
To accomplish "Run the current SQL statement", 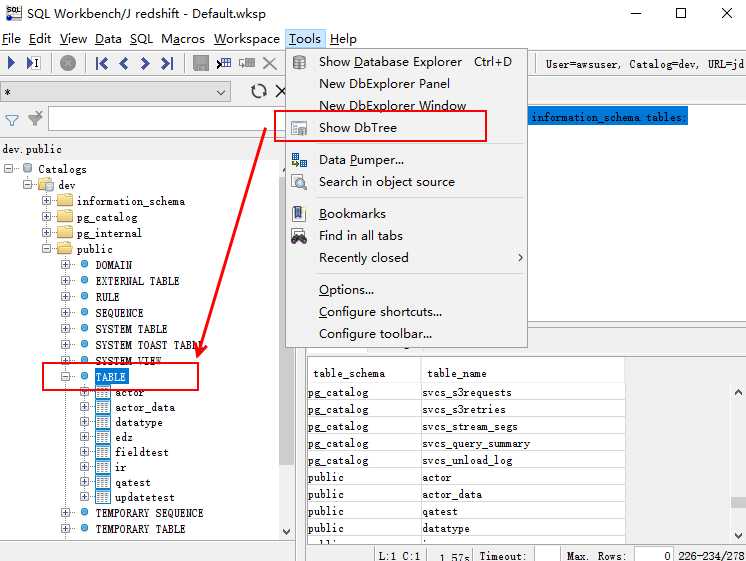I will click(x=11, y=62).
